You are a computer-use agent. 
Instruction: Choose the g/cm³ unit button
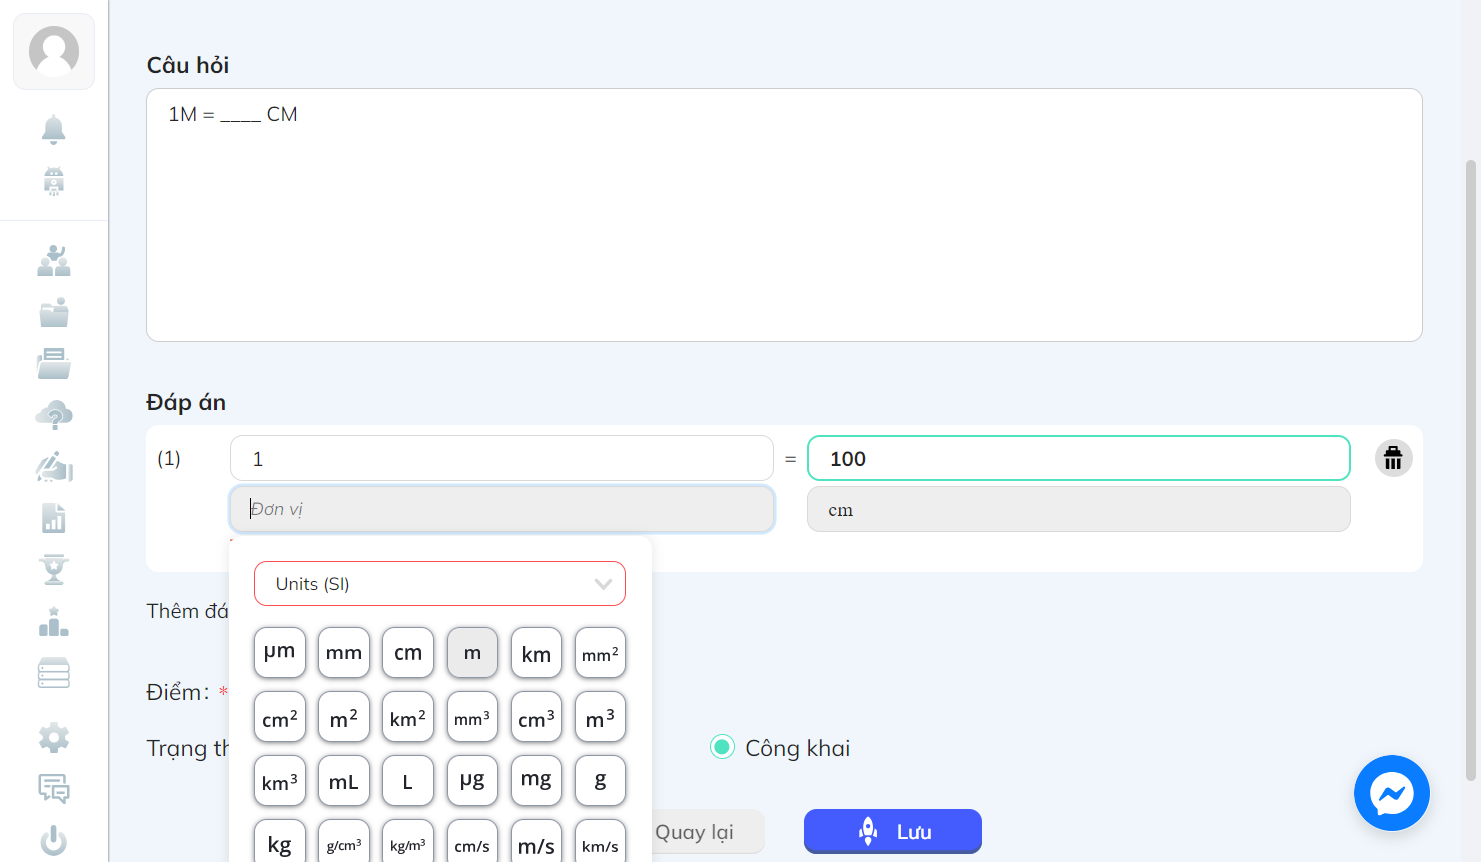click(344, 843)
